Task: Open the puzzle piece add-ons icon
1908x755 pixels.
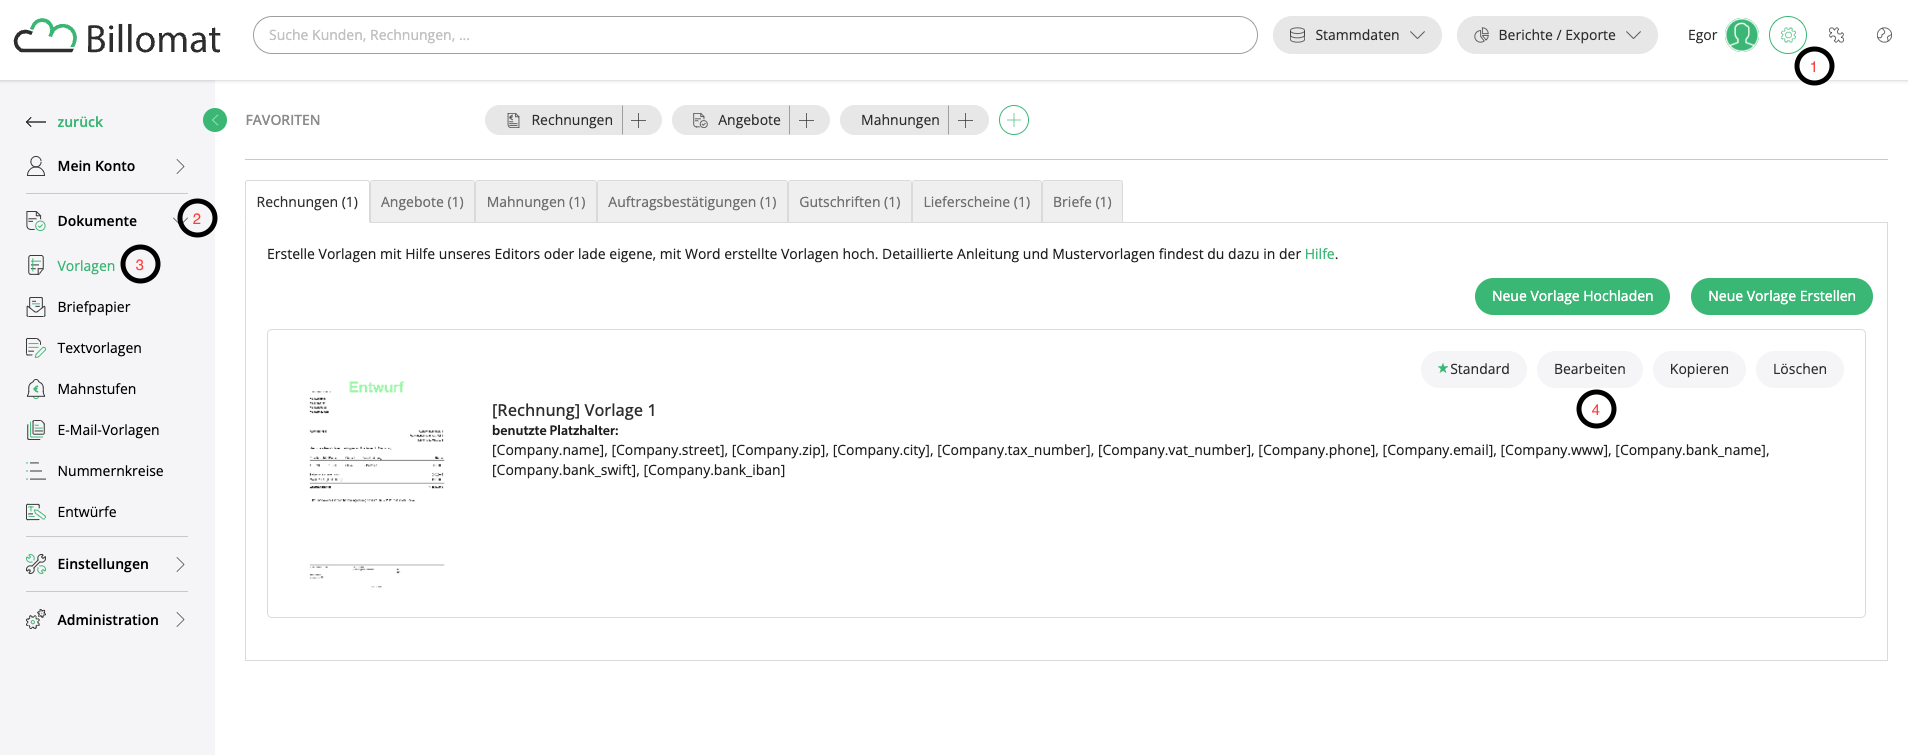Action: point(1836,35)
